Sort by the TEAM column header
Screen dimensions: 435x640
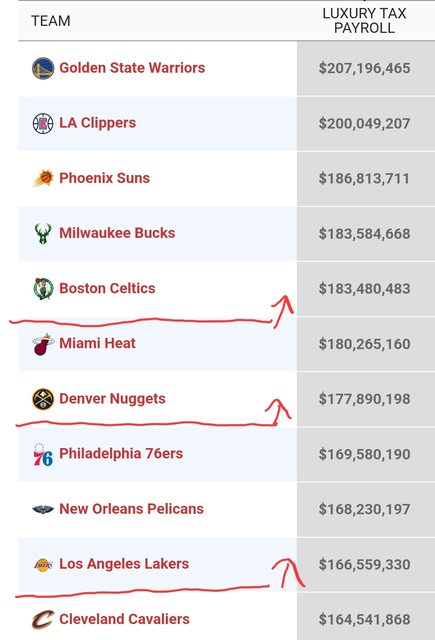(51, 21)
